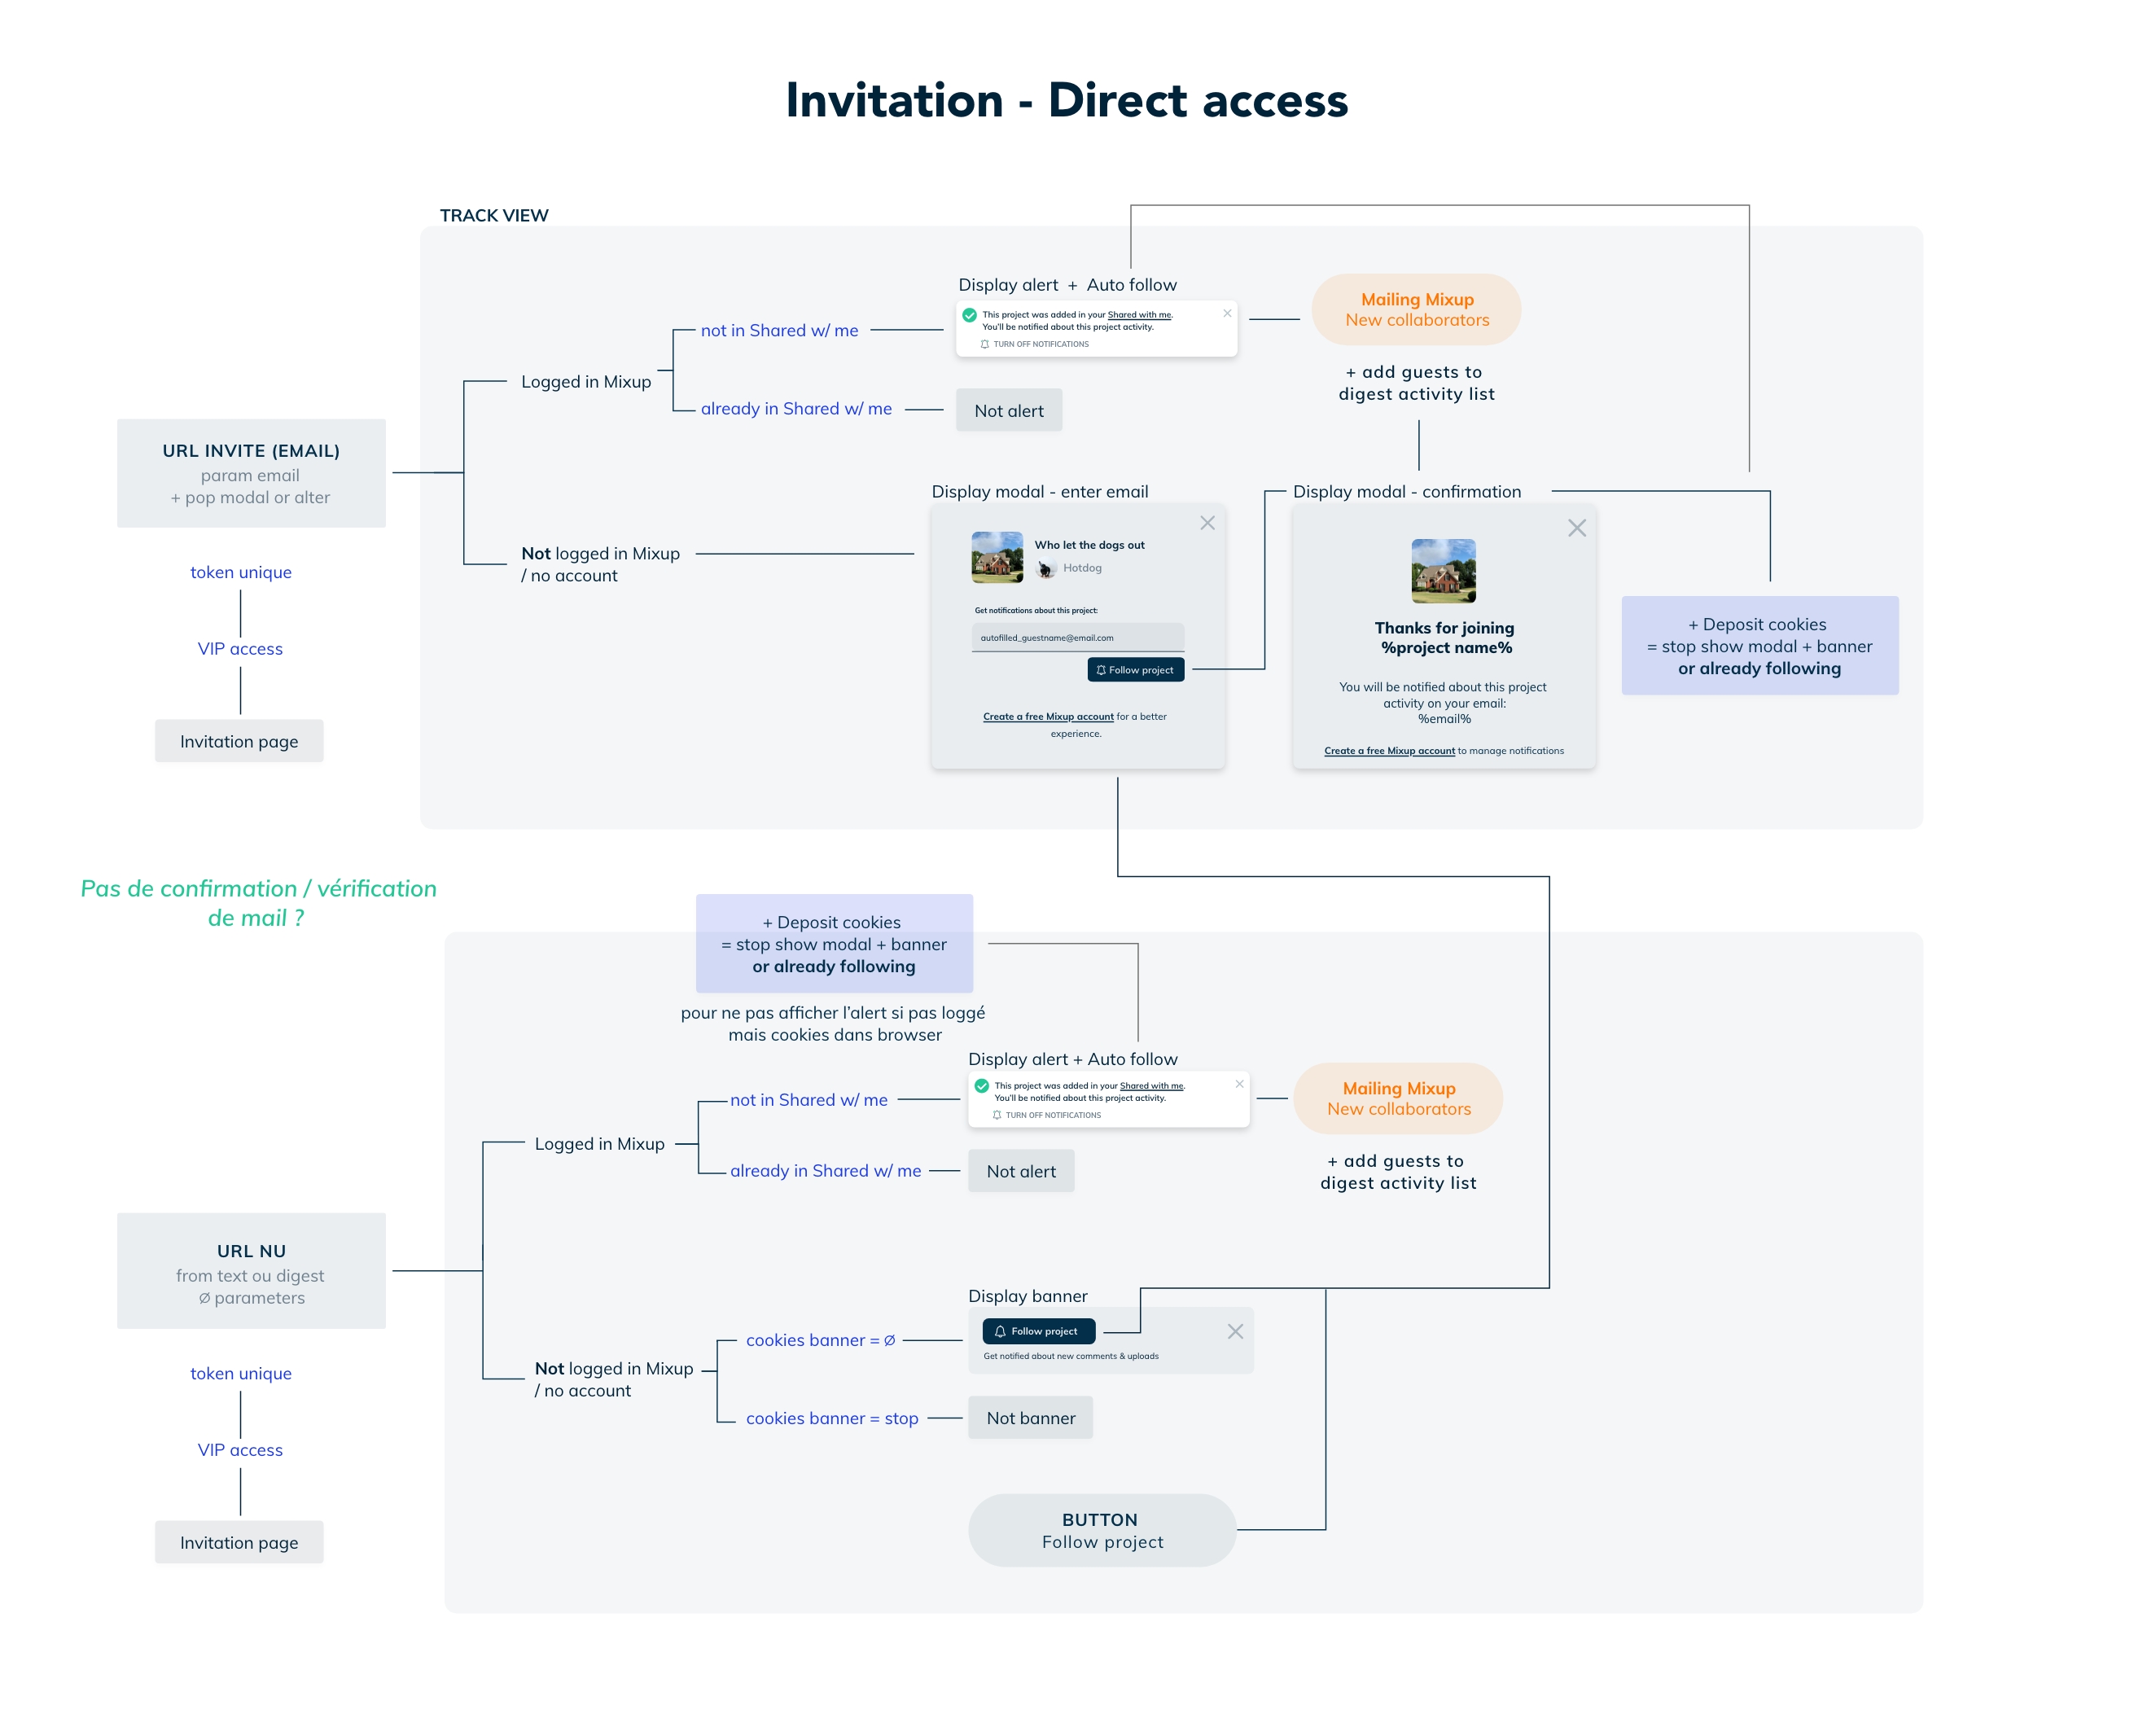Click the BUTTON Follow project pill

tap(1102, 1530)
